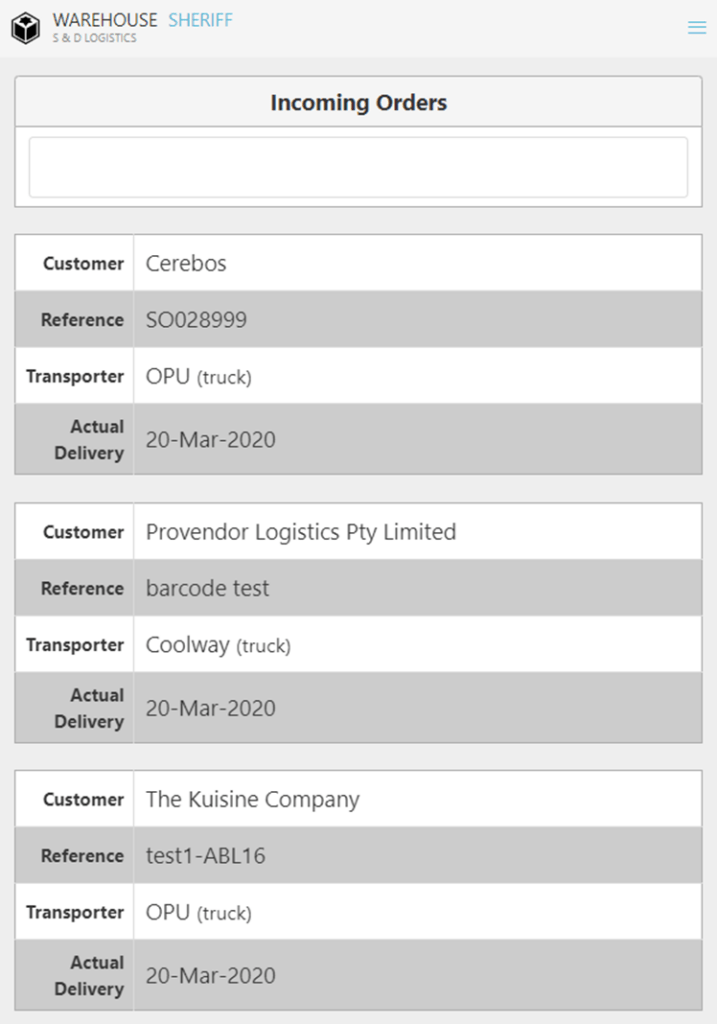717x1024 pixels.
Task: Select the Cerebos order delivery date
Action: (x=210, y=440)
